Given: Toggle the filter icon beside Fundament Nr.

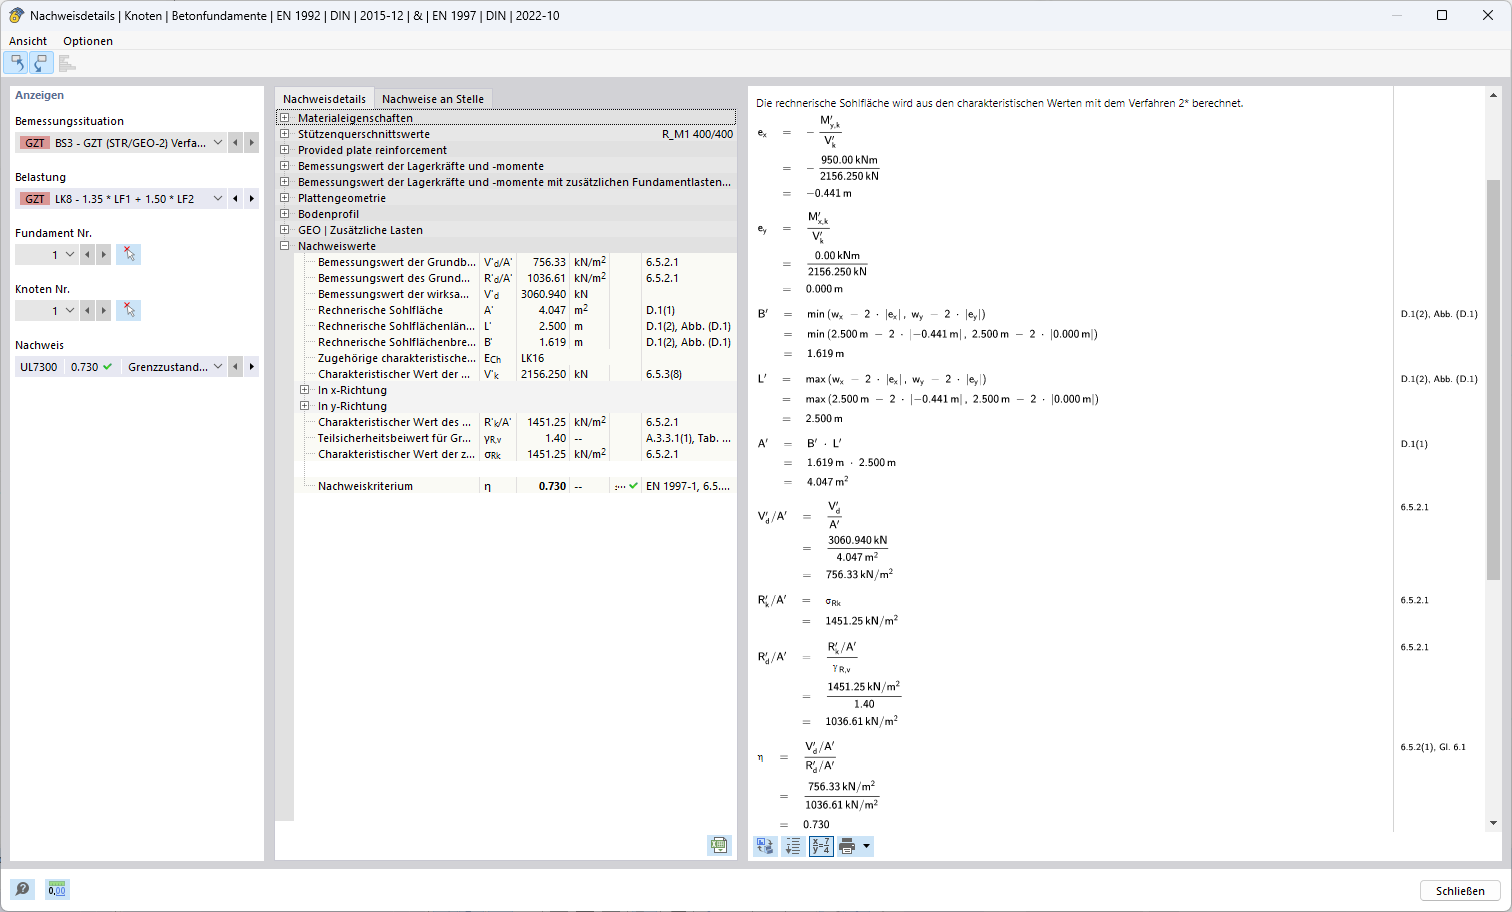Looking at the screenshot, I should point(128,254).
